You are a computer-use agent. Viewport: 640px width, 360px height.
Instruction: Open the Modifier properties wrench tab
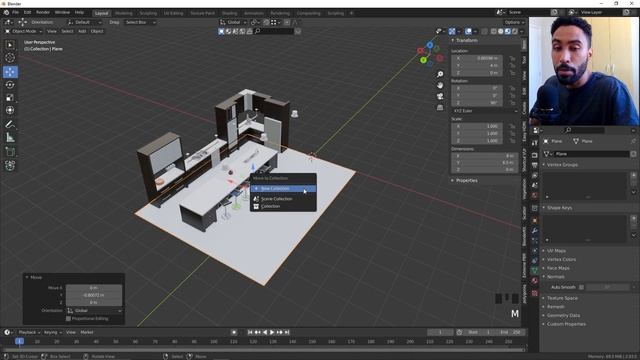534,231
